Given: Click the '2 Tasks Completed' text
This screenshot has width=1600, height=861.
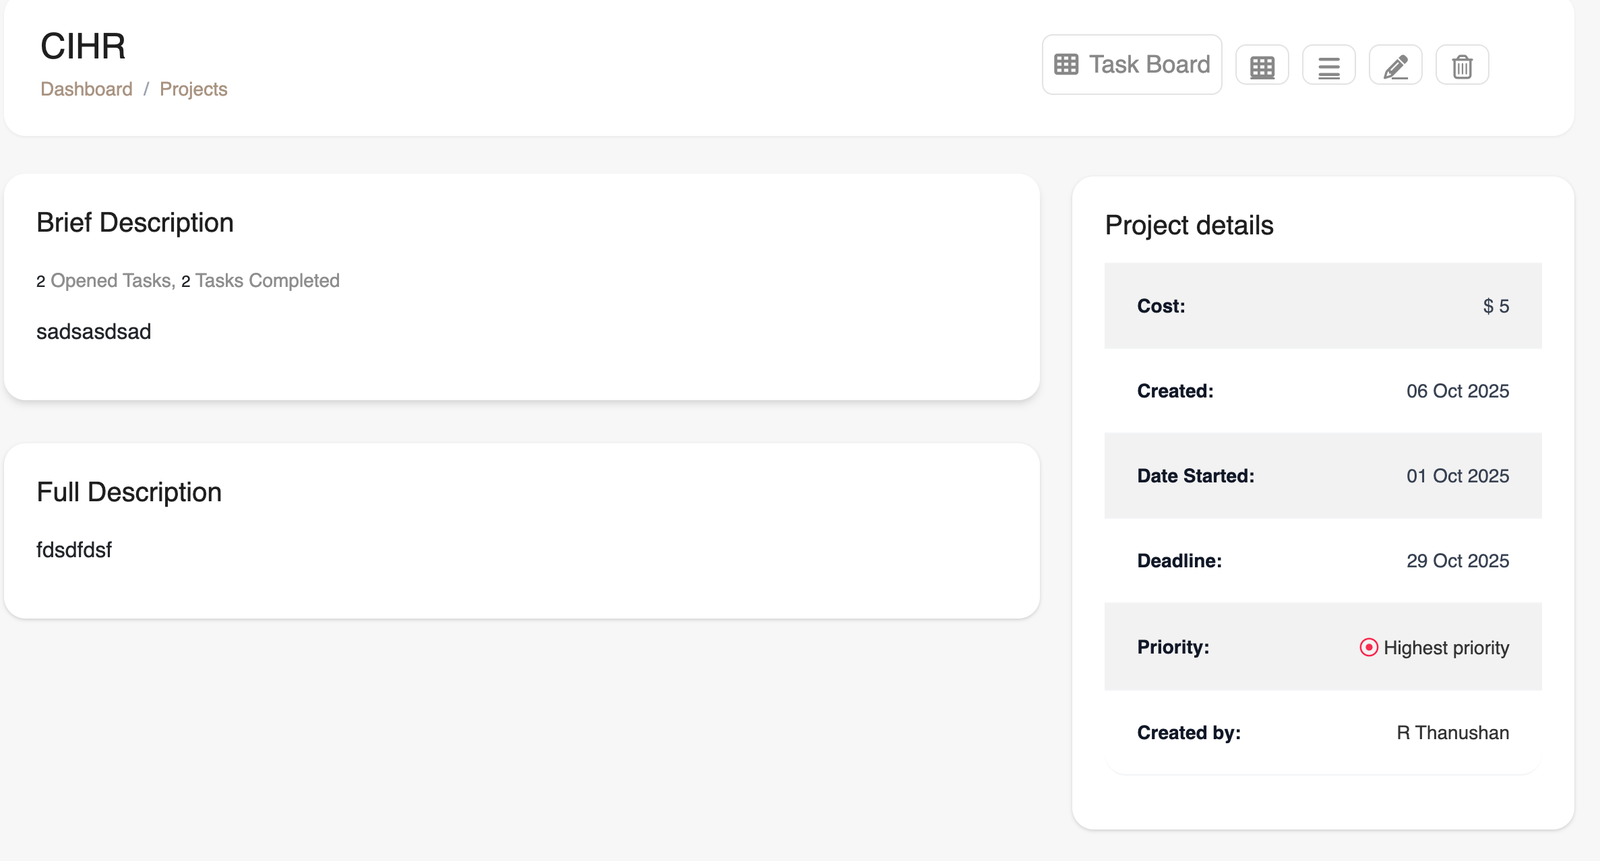Looking at the screenshot, I should tap(259, 281).
